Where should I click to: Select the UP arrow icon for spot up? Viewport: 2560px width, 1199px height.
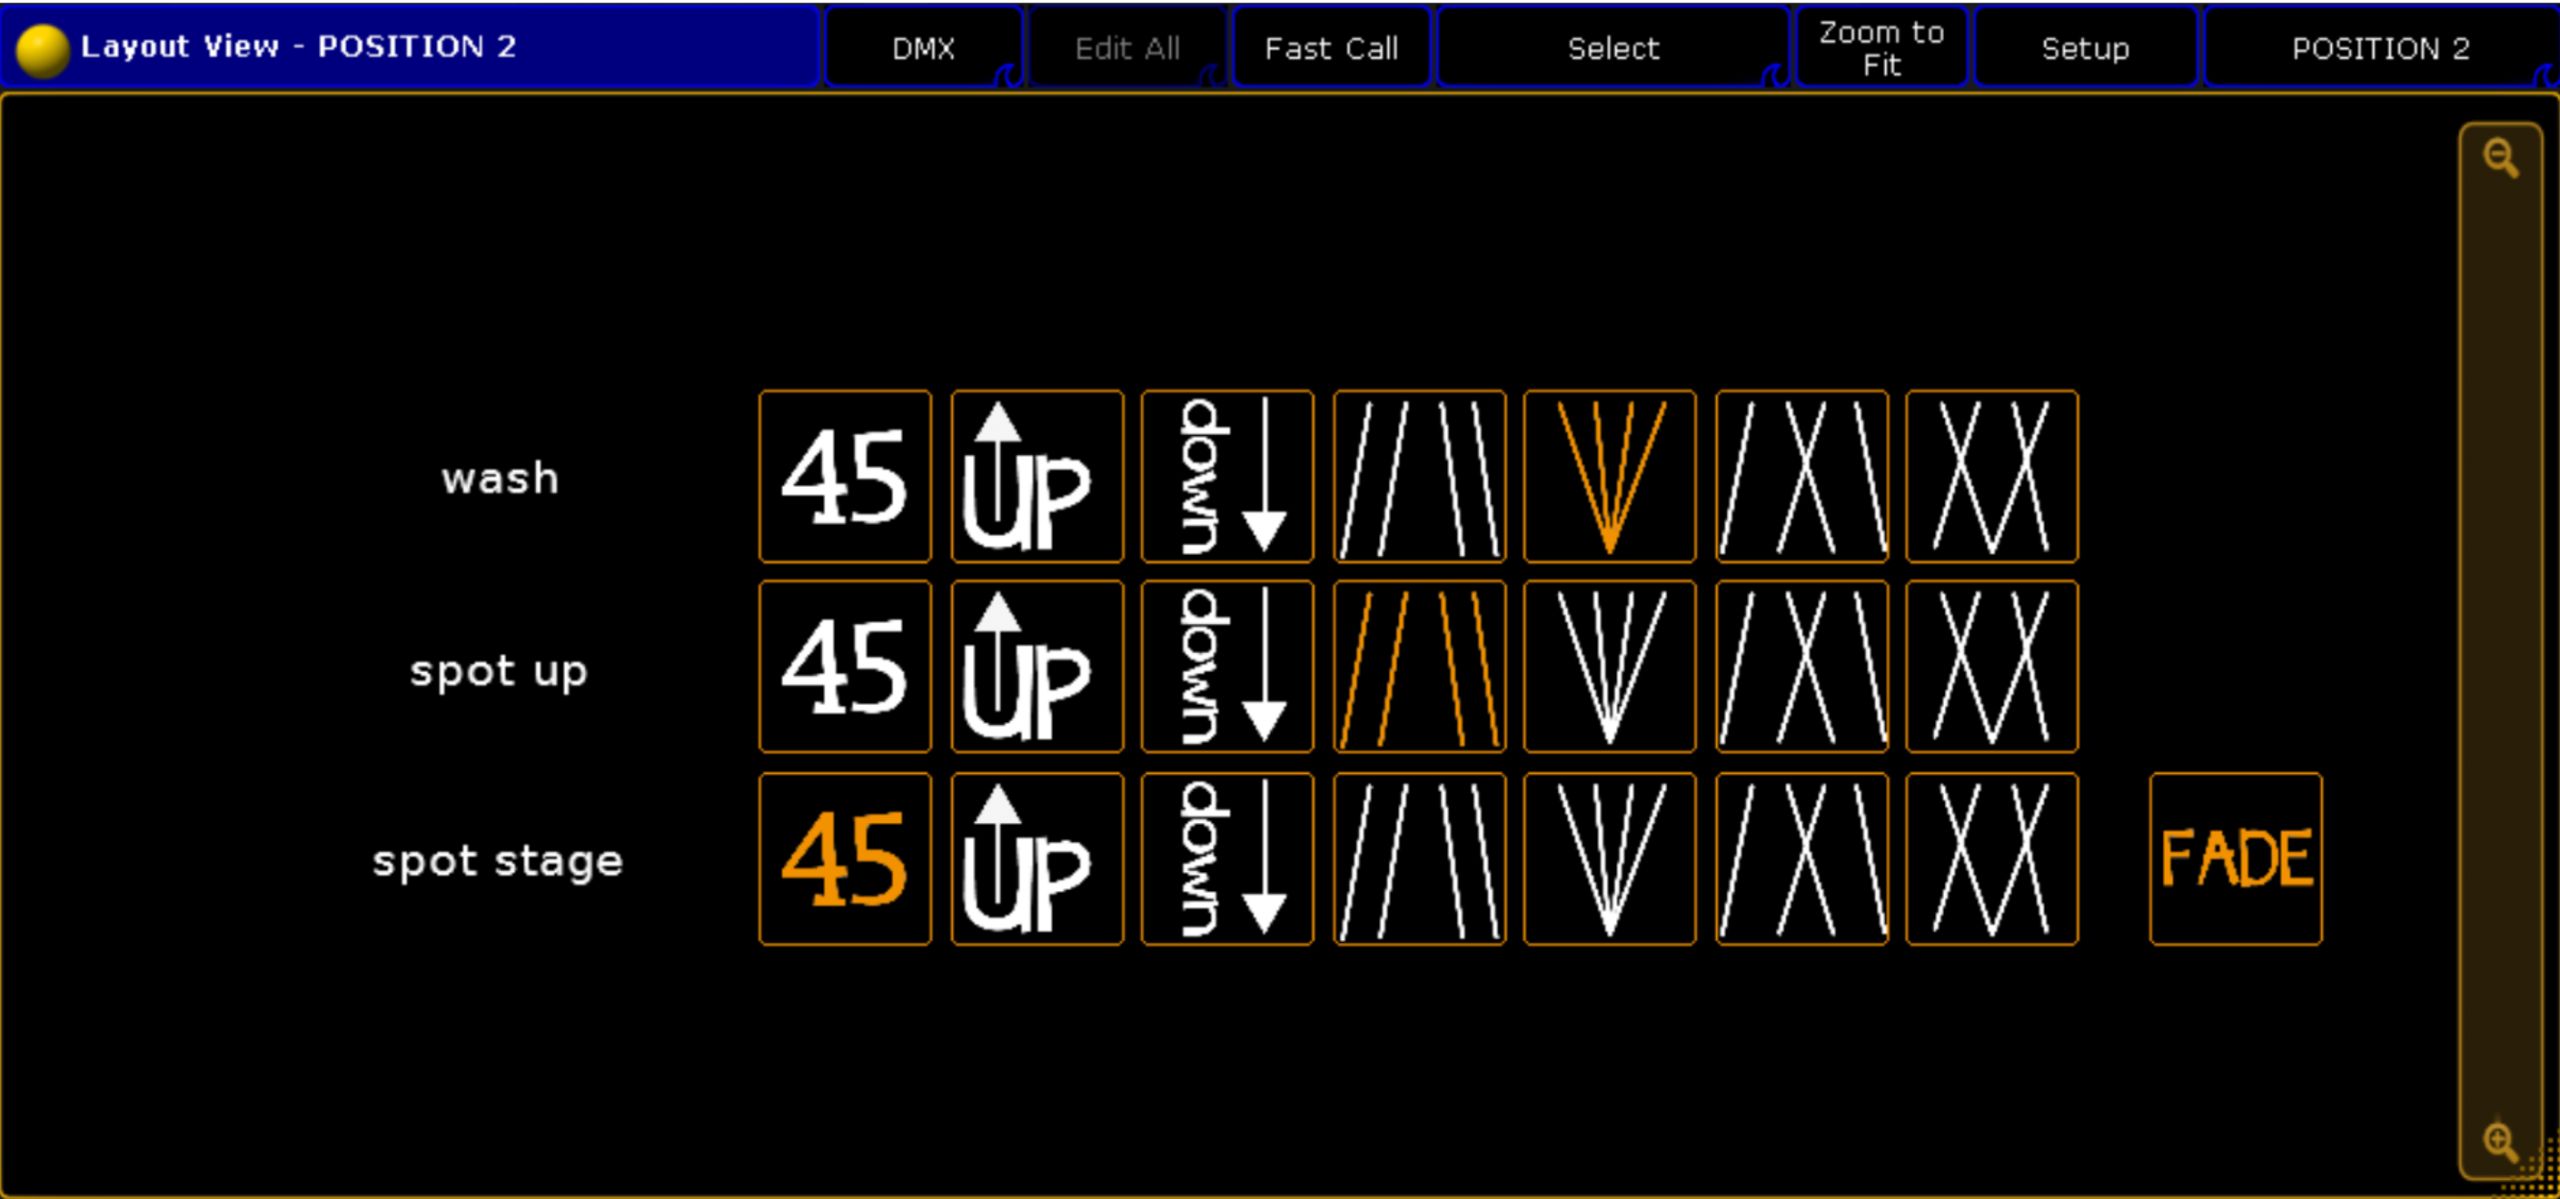pos(1037,667)
